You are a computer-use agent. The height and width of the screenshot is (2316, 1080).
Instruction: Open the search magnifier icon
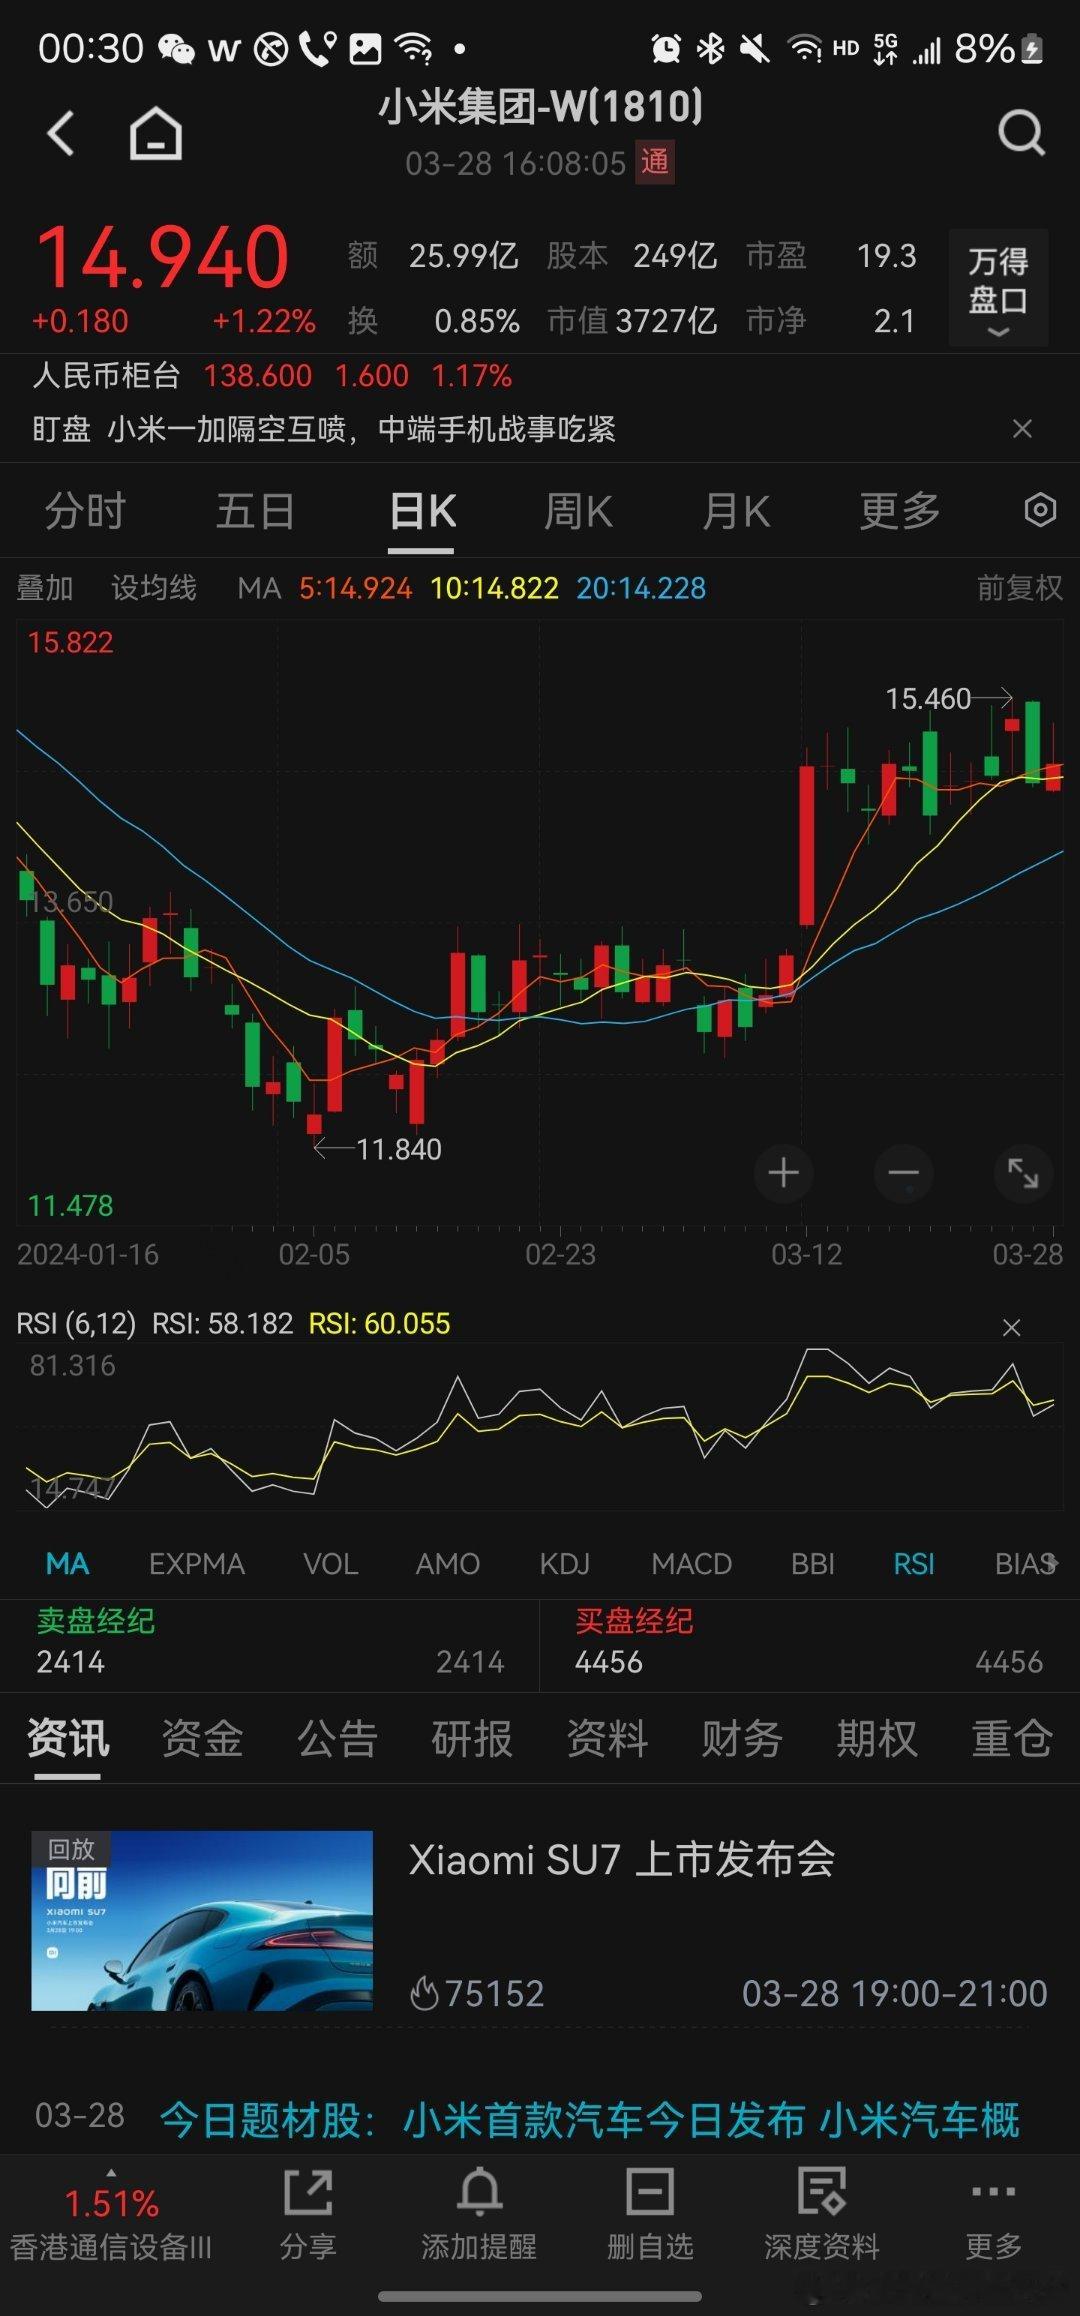pyautogui.click(x=1021, y=133)
